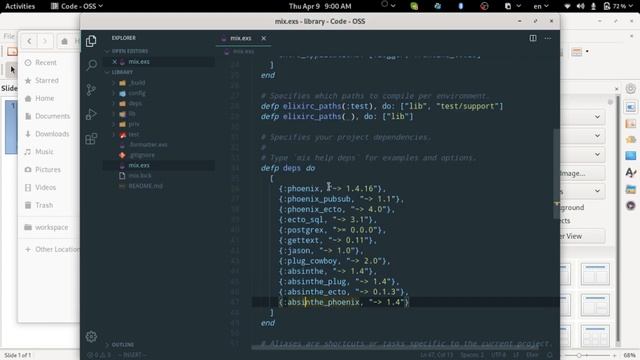Close mix.exs under Open Editors

tap(114, 62)
